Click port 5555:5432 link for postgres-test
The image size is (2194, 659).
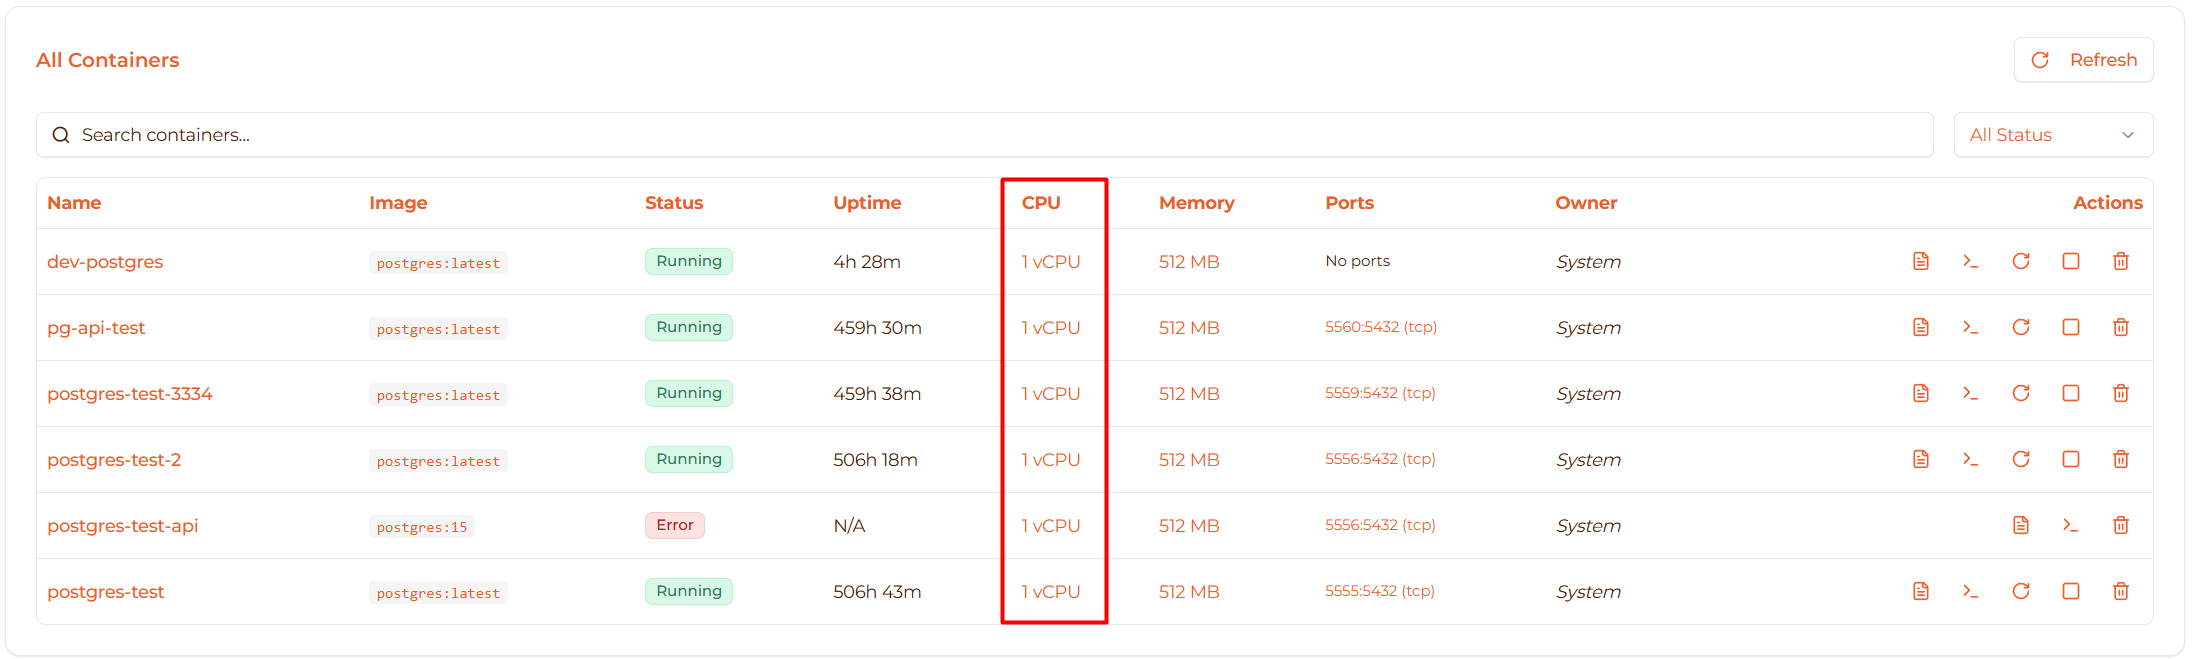[x=1379, y=591]
